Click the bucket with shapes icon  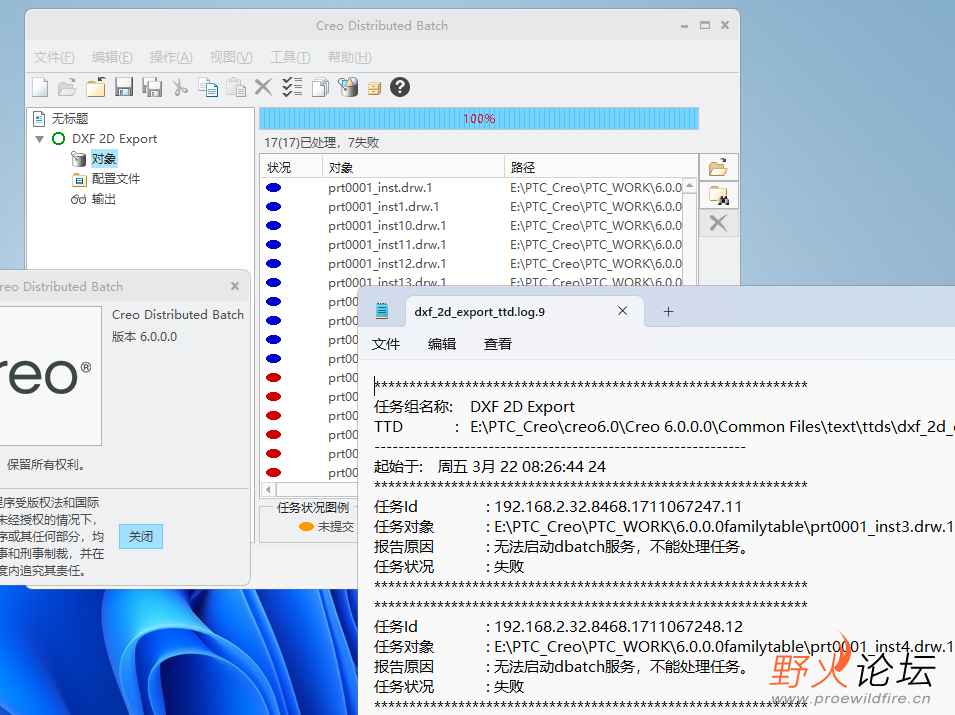[x=348, y=87]
